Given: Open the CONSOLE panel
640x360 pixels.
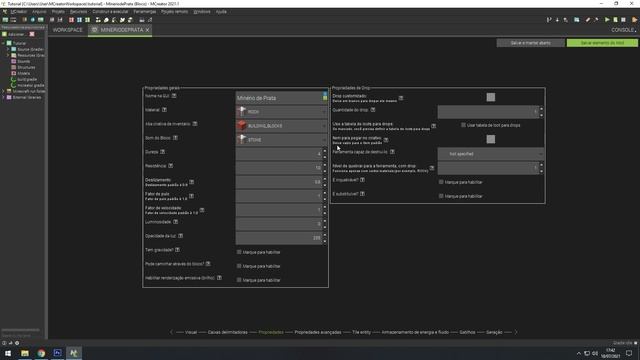Looking at the screenshot, I should (623, 30).
